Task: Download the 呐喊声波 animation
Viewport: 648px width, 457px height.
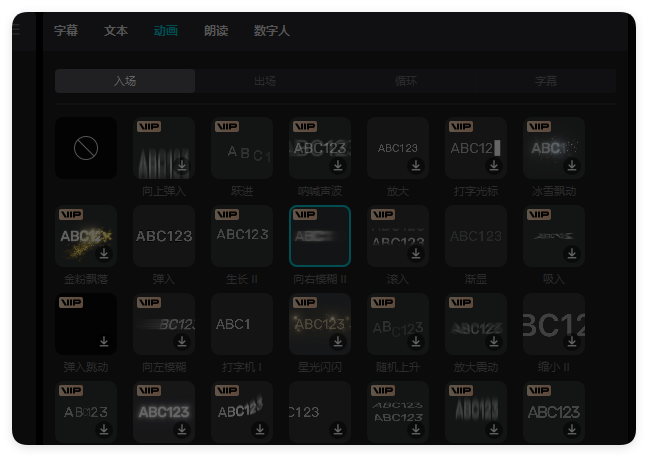Action: point(338,166)
